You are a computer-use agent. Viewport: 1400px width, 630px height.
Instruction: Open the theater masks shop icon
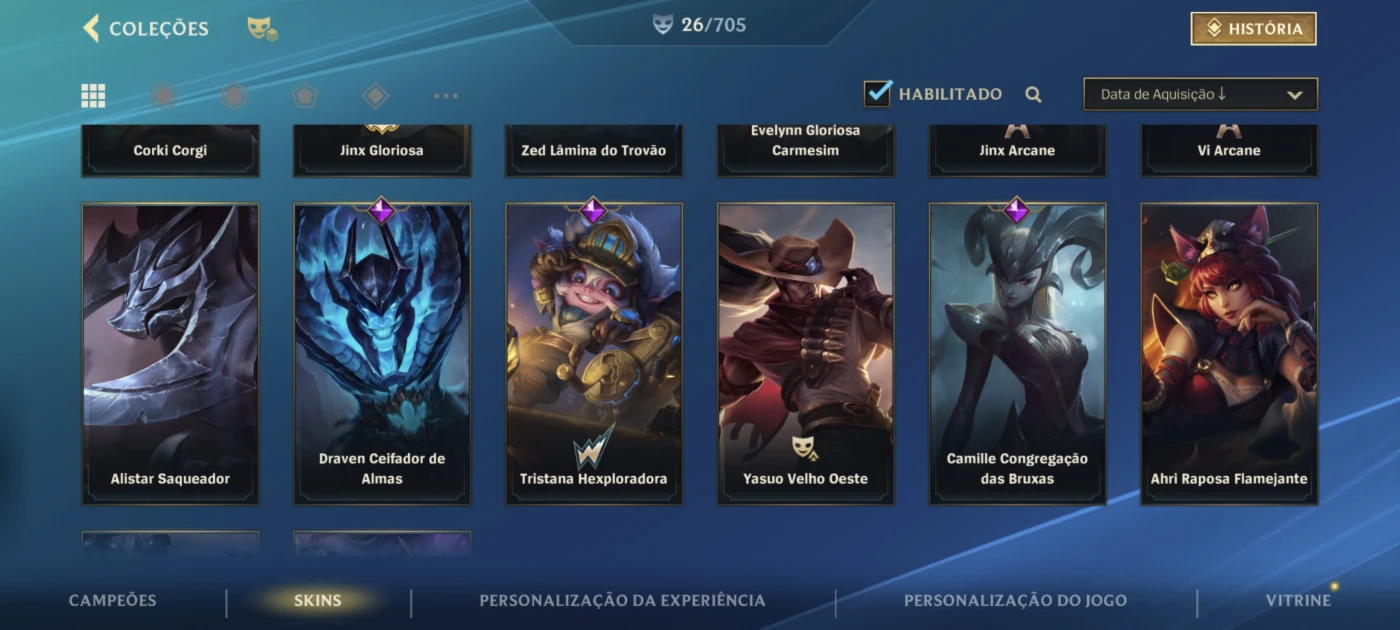tap(262, 29)
